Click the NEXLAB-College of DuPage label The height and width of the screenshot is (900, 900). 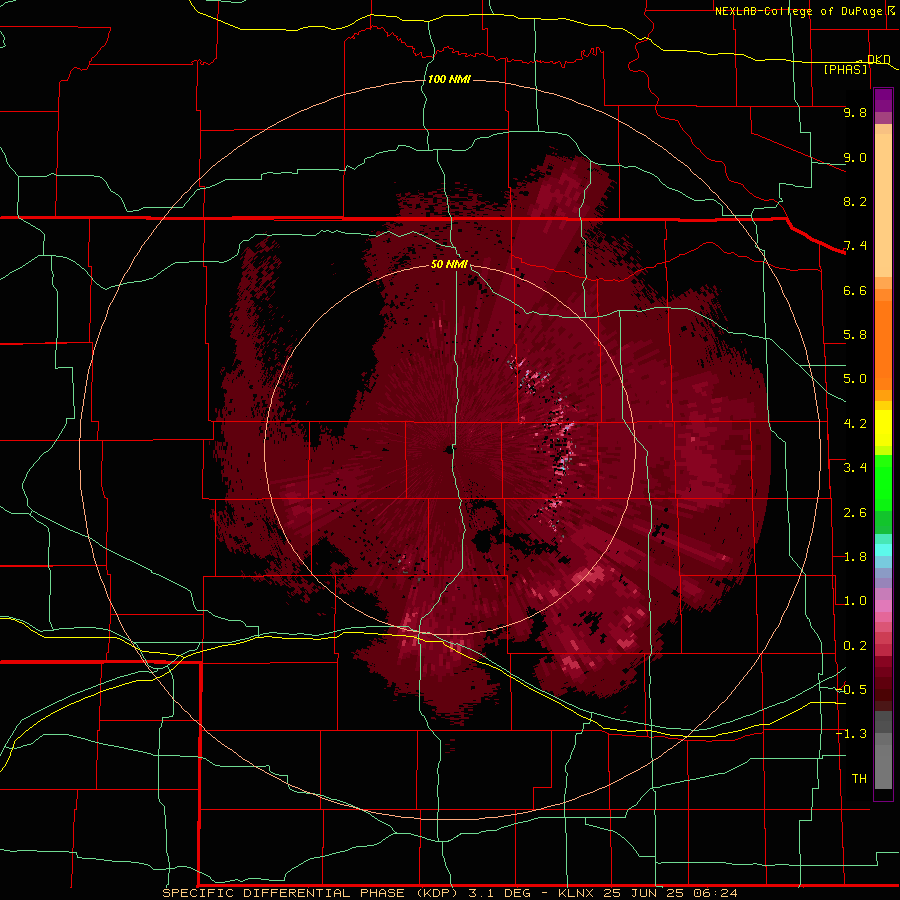(x=798, y=11)
